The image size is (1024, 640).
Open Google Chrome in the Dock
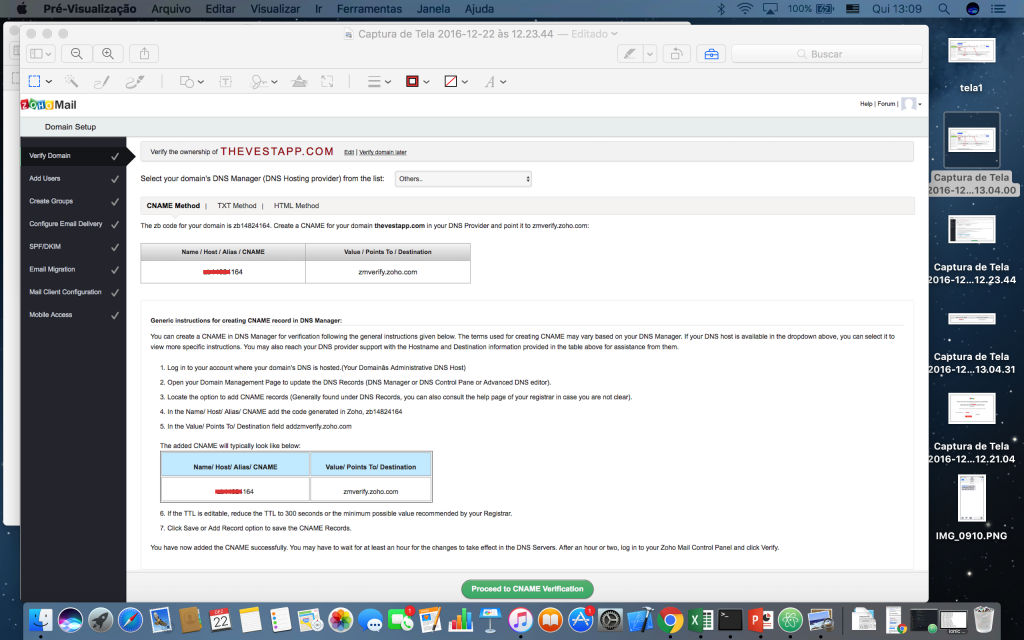(670, 619)
